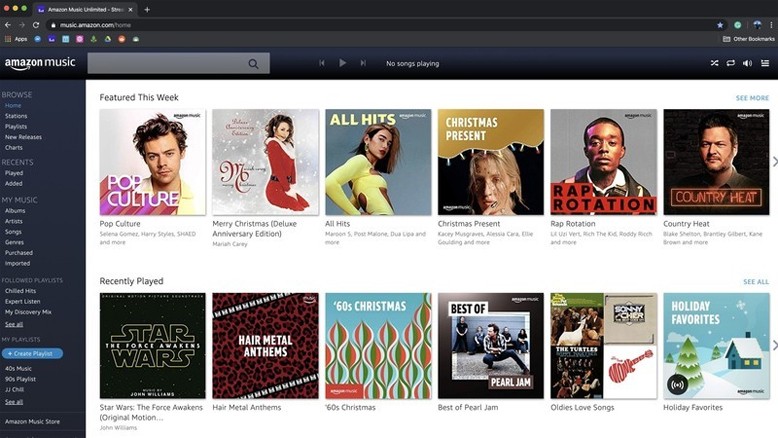Viewport: 778px width, 438px height.
Task: Open the Pop Culture playlist cover
Action: pos(152,162)
